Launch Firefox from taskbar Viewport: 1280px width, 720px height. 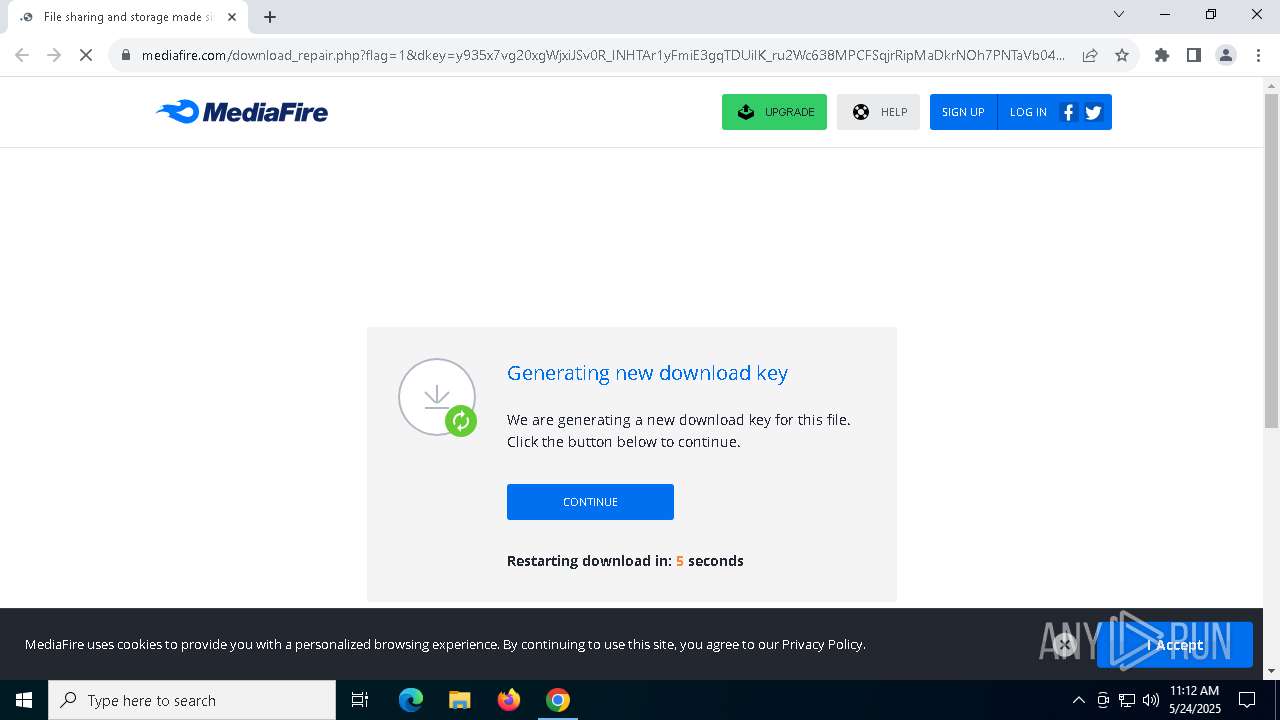[509, 700]
